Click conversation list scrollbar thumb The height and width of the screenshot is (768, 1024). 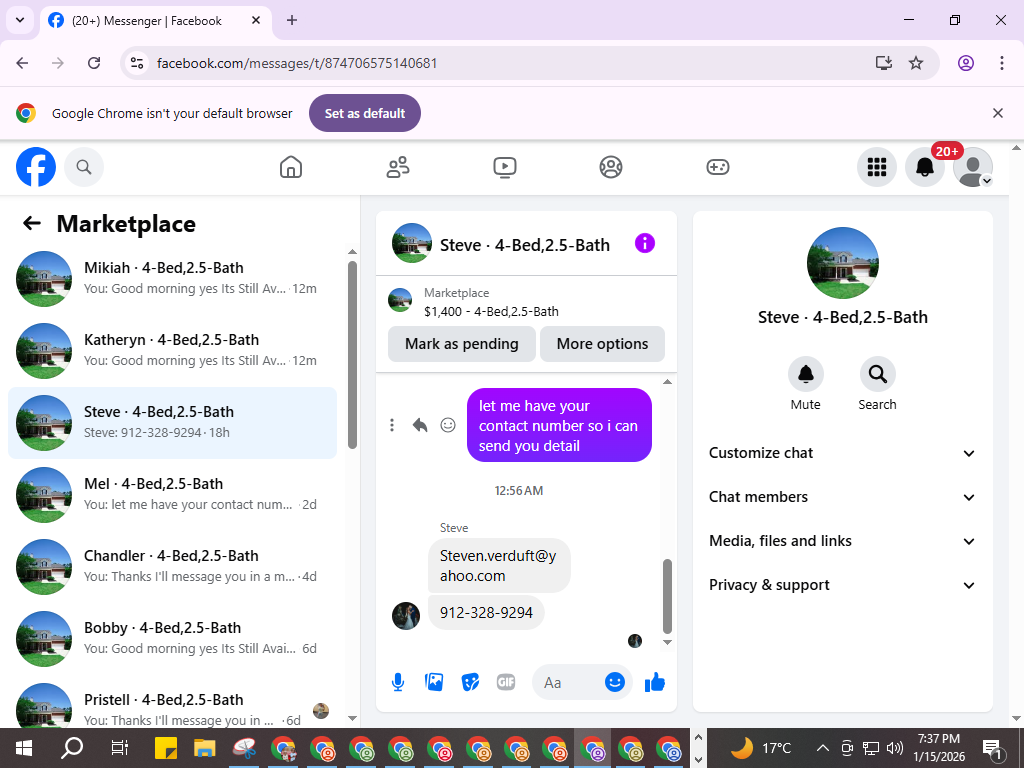pyautogui.click(x=353, y=355)
